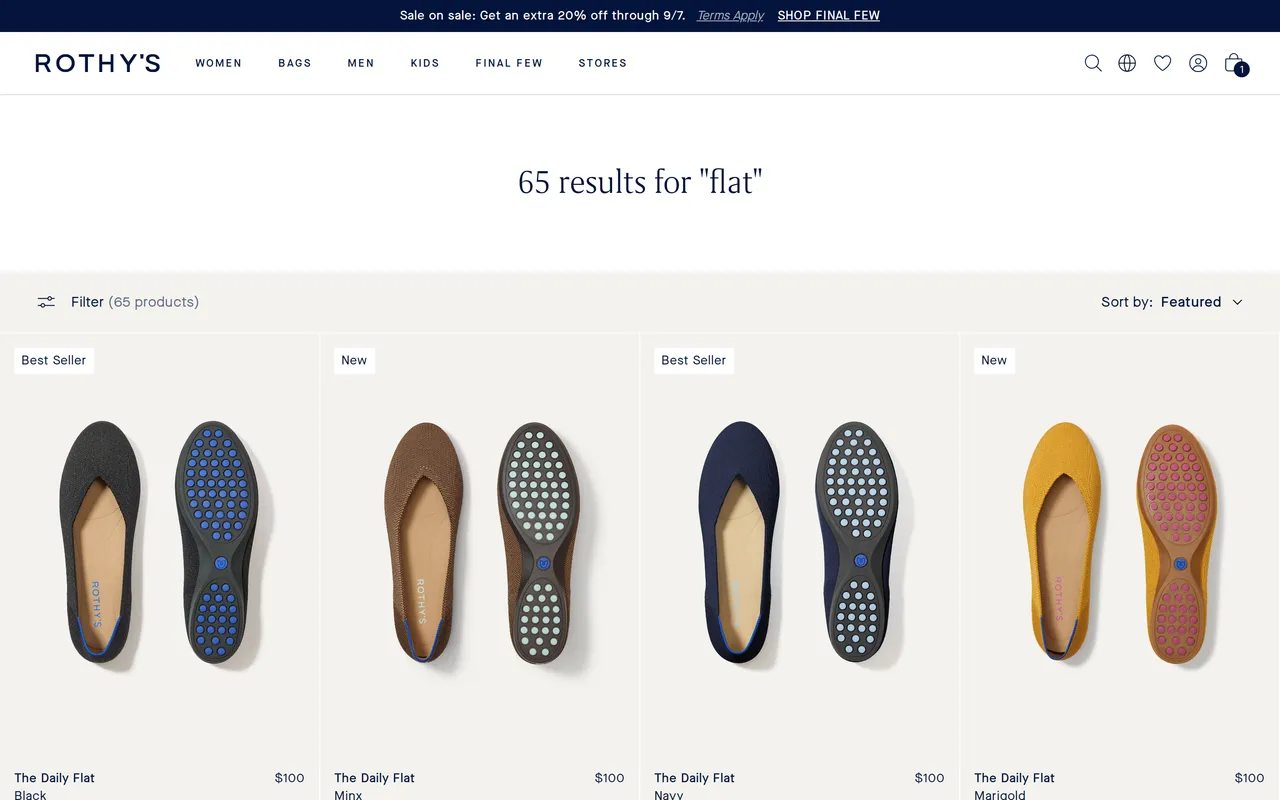Viewport: 1280px width, 800px height.
Task: Open the account profile icon
Action: (x=1198, y=63)
